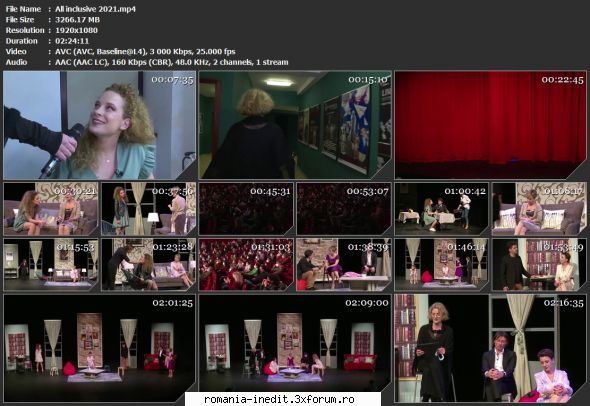Open the table scene thumbnail 01:00:42

click(x=442, y=209)
